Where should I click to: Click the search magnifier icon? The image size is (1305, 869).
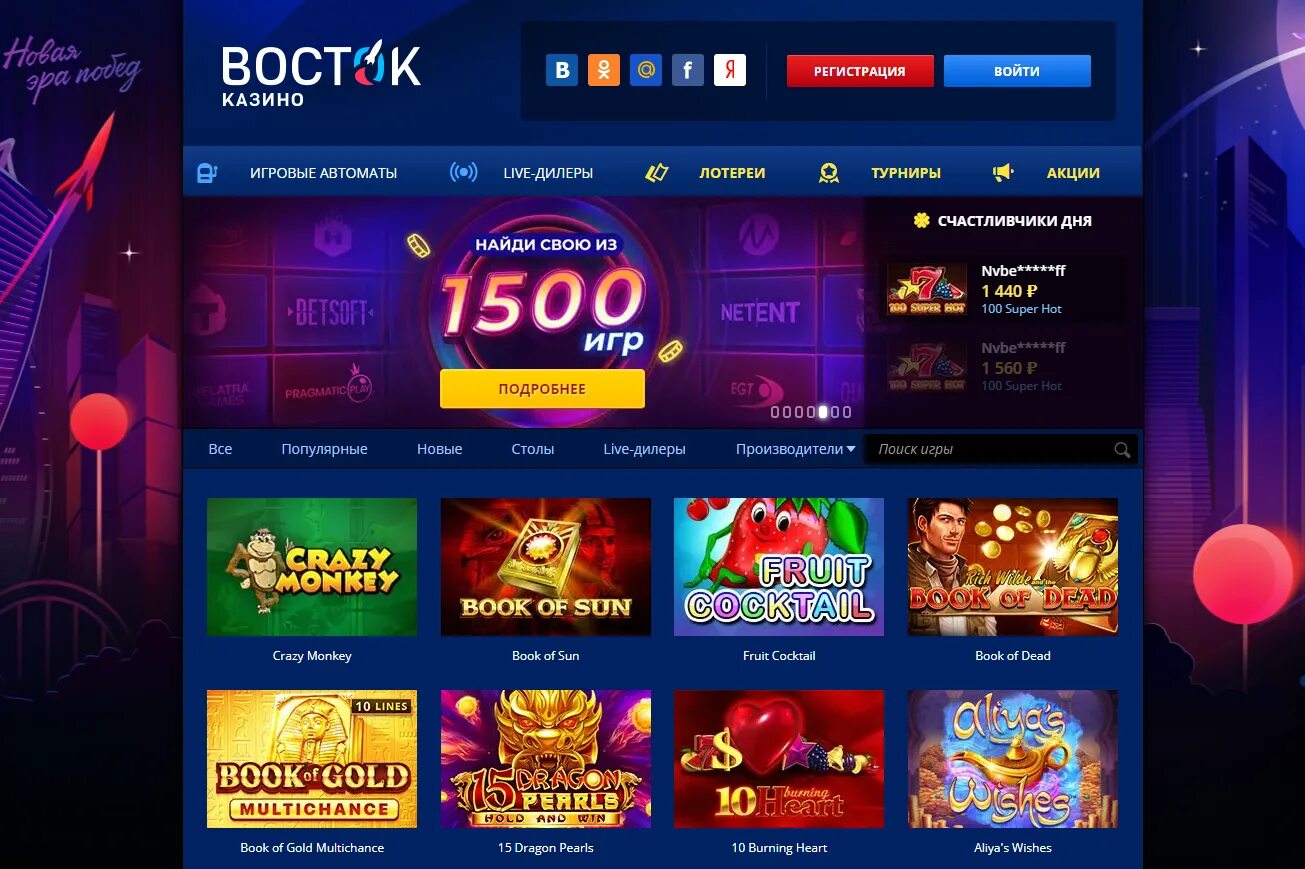1122,450
